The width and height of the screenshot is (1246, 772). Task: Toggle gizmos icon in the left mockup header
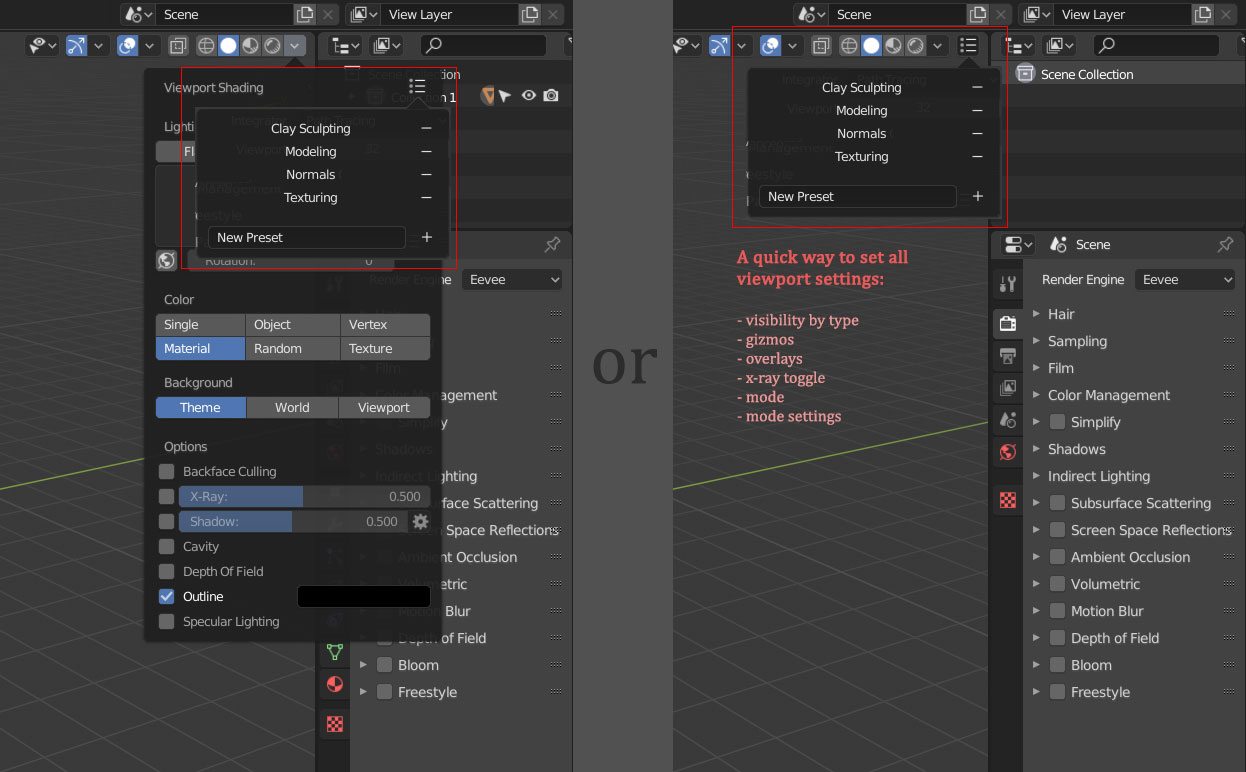click(77, 46)
